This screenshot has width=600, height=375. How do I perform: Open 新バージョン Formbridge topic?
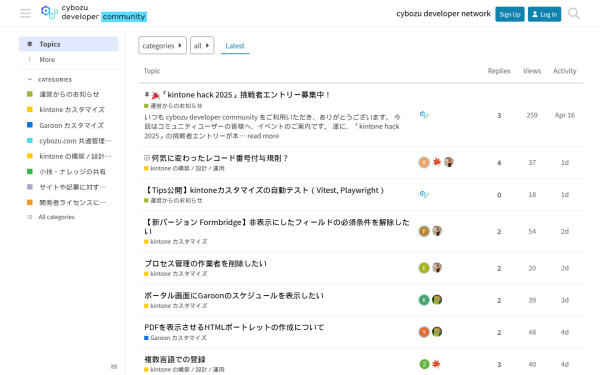[276, 227]
